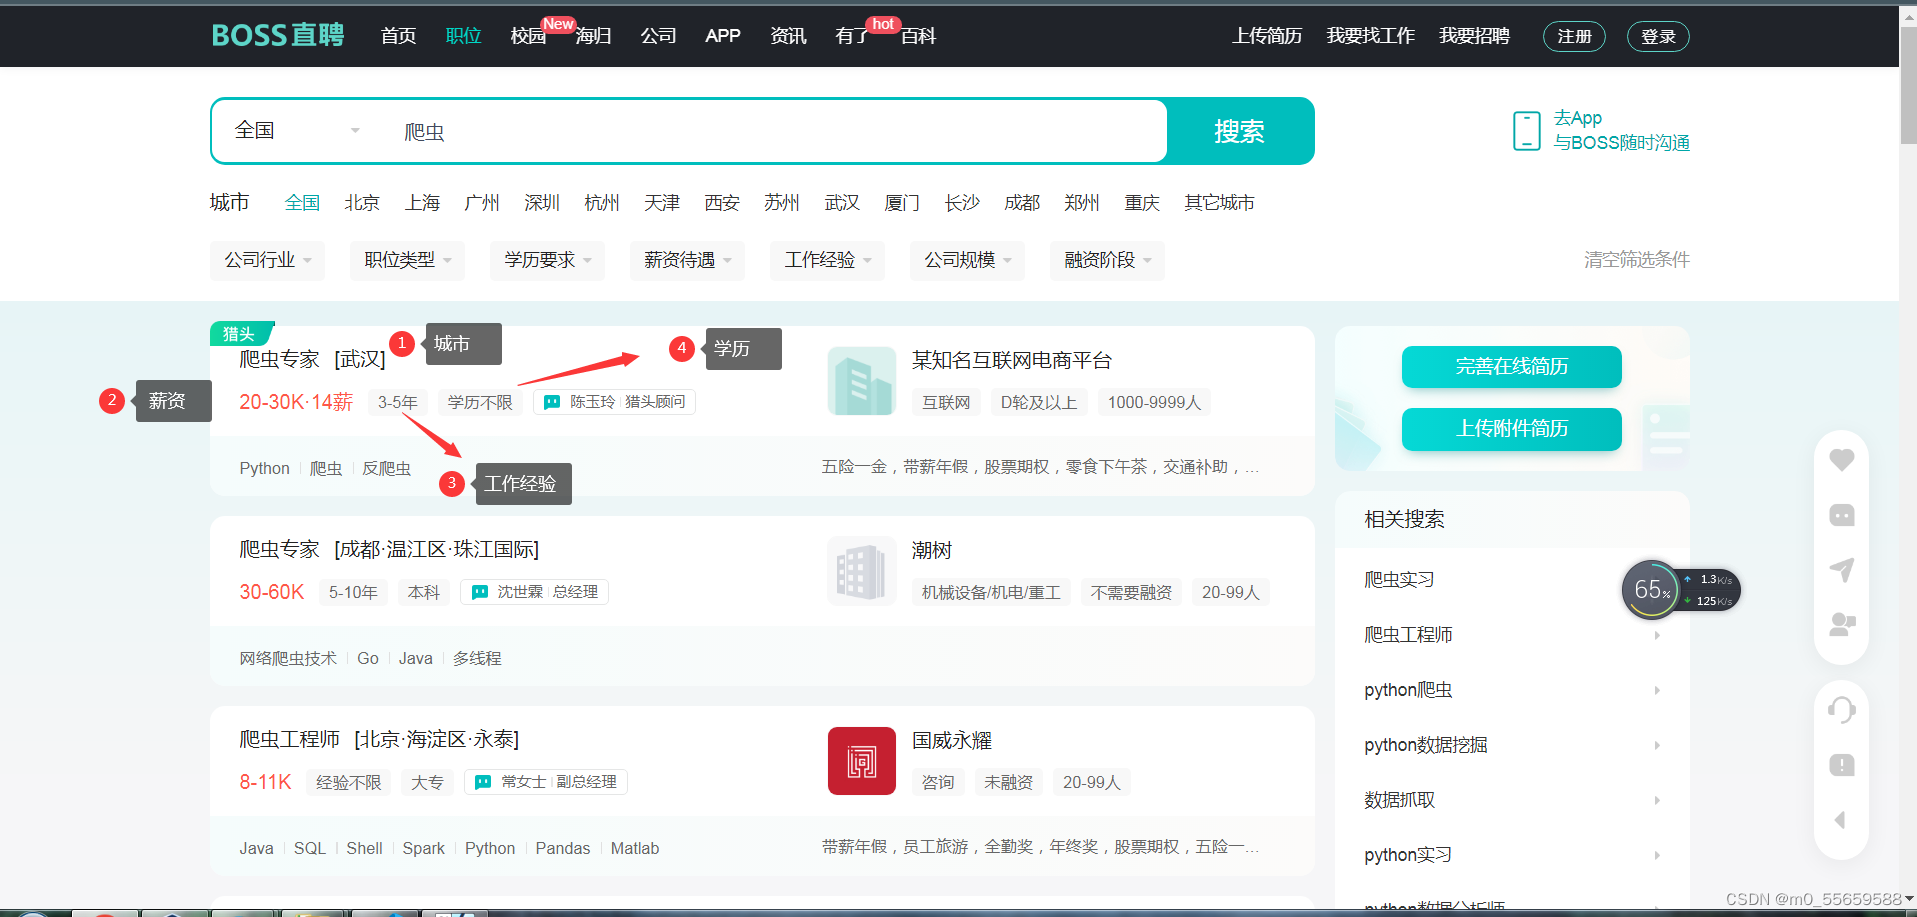Screen dimensions: 1917x917
Task: Click 清空筛选条件 link
Action: pyautogui.click(x=1637, y=260)
